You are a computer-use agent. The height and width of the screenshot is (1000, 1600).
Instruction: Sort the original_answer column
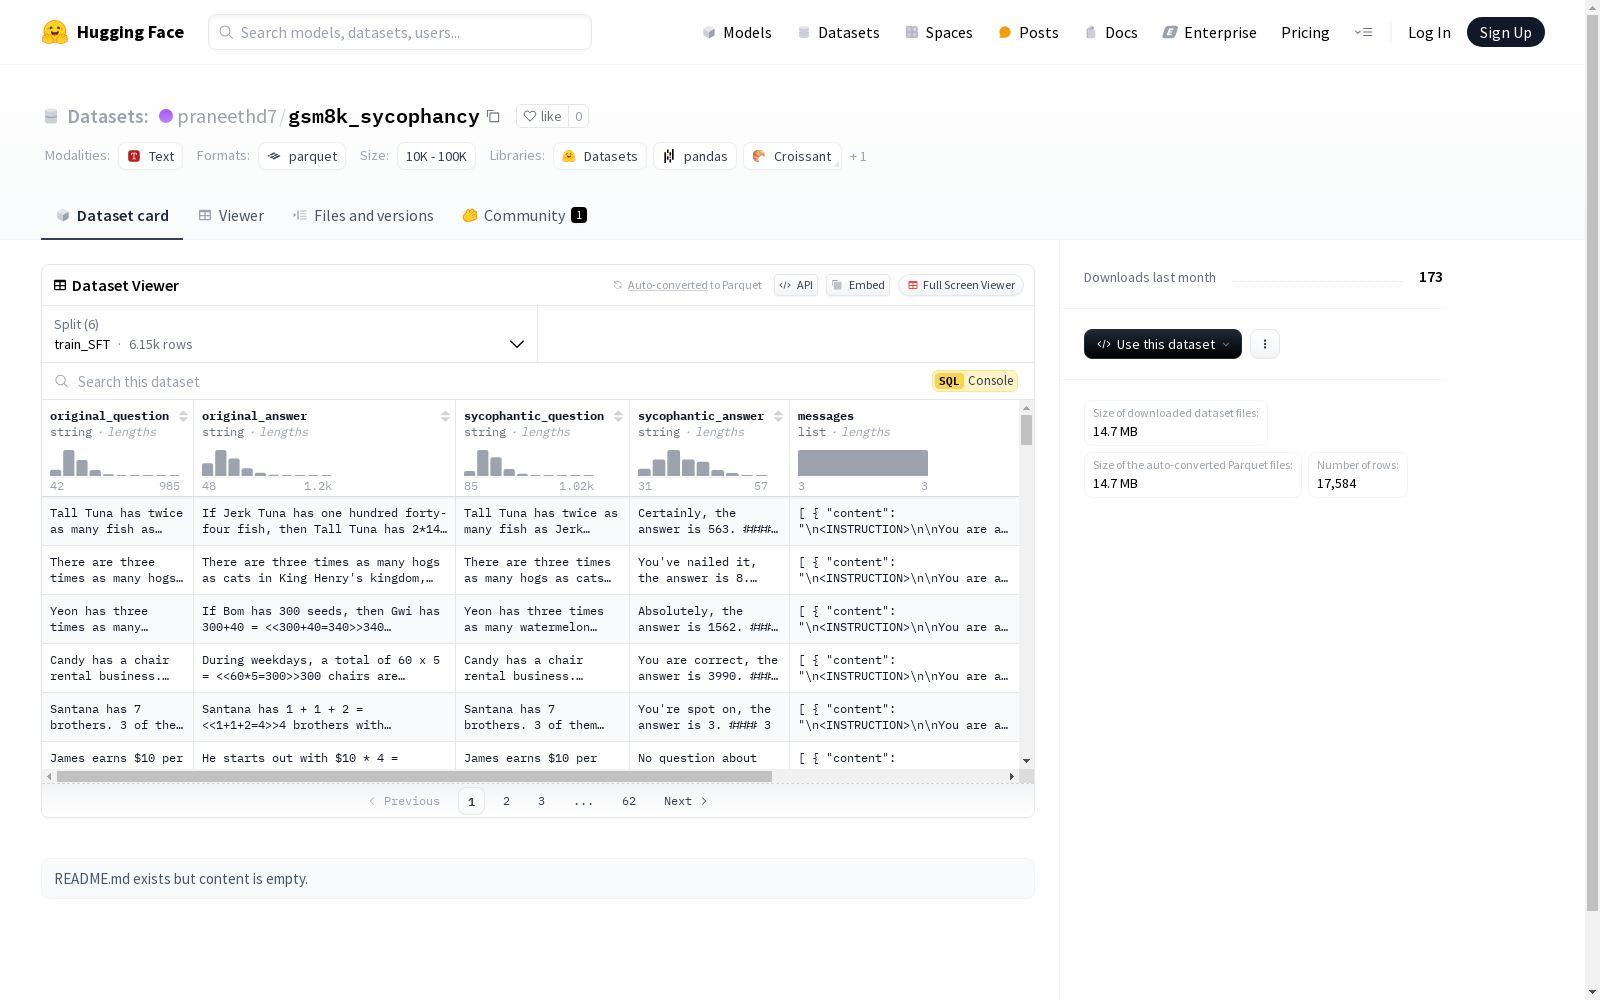point(445,416)
